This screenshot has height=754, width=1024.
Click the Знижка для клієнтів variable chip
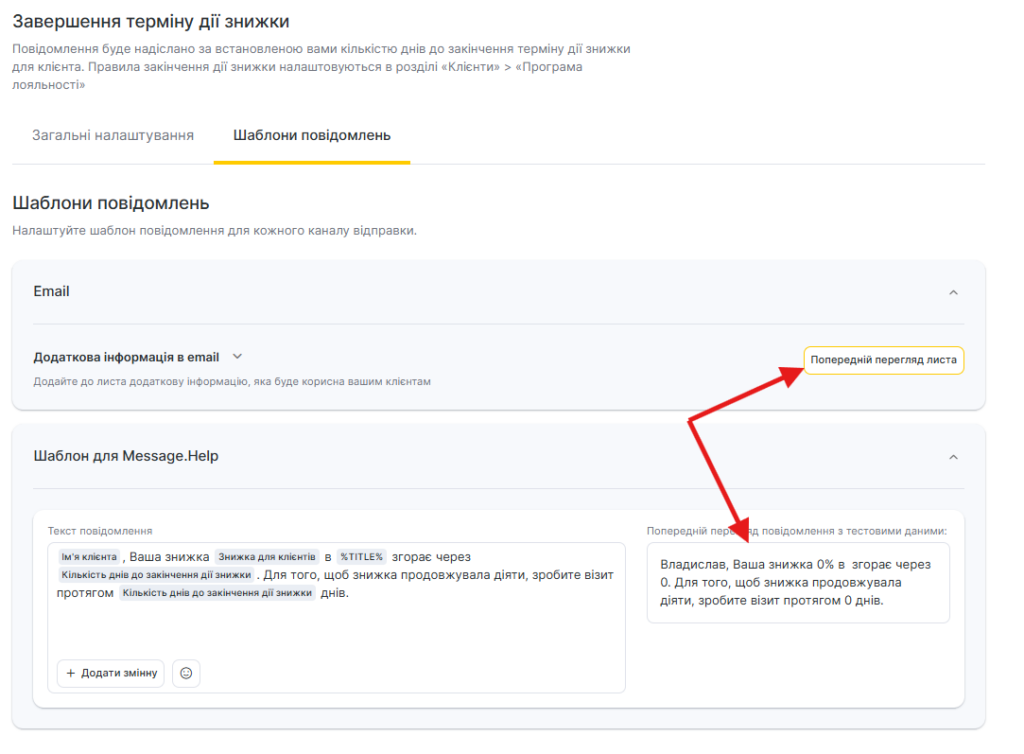pos(267,557)
